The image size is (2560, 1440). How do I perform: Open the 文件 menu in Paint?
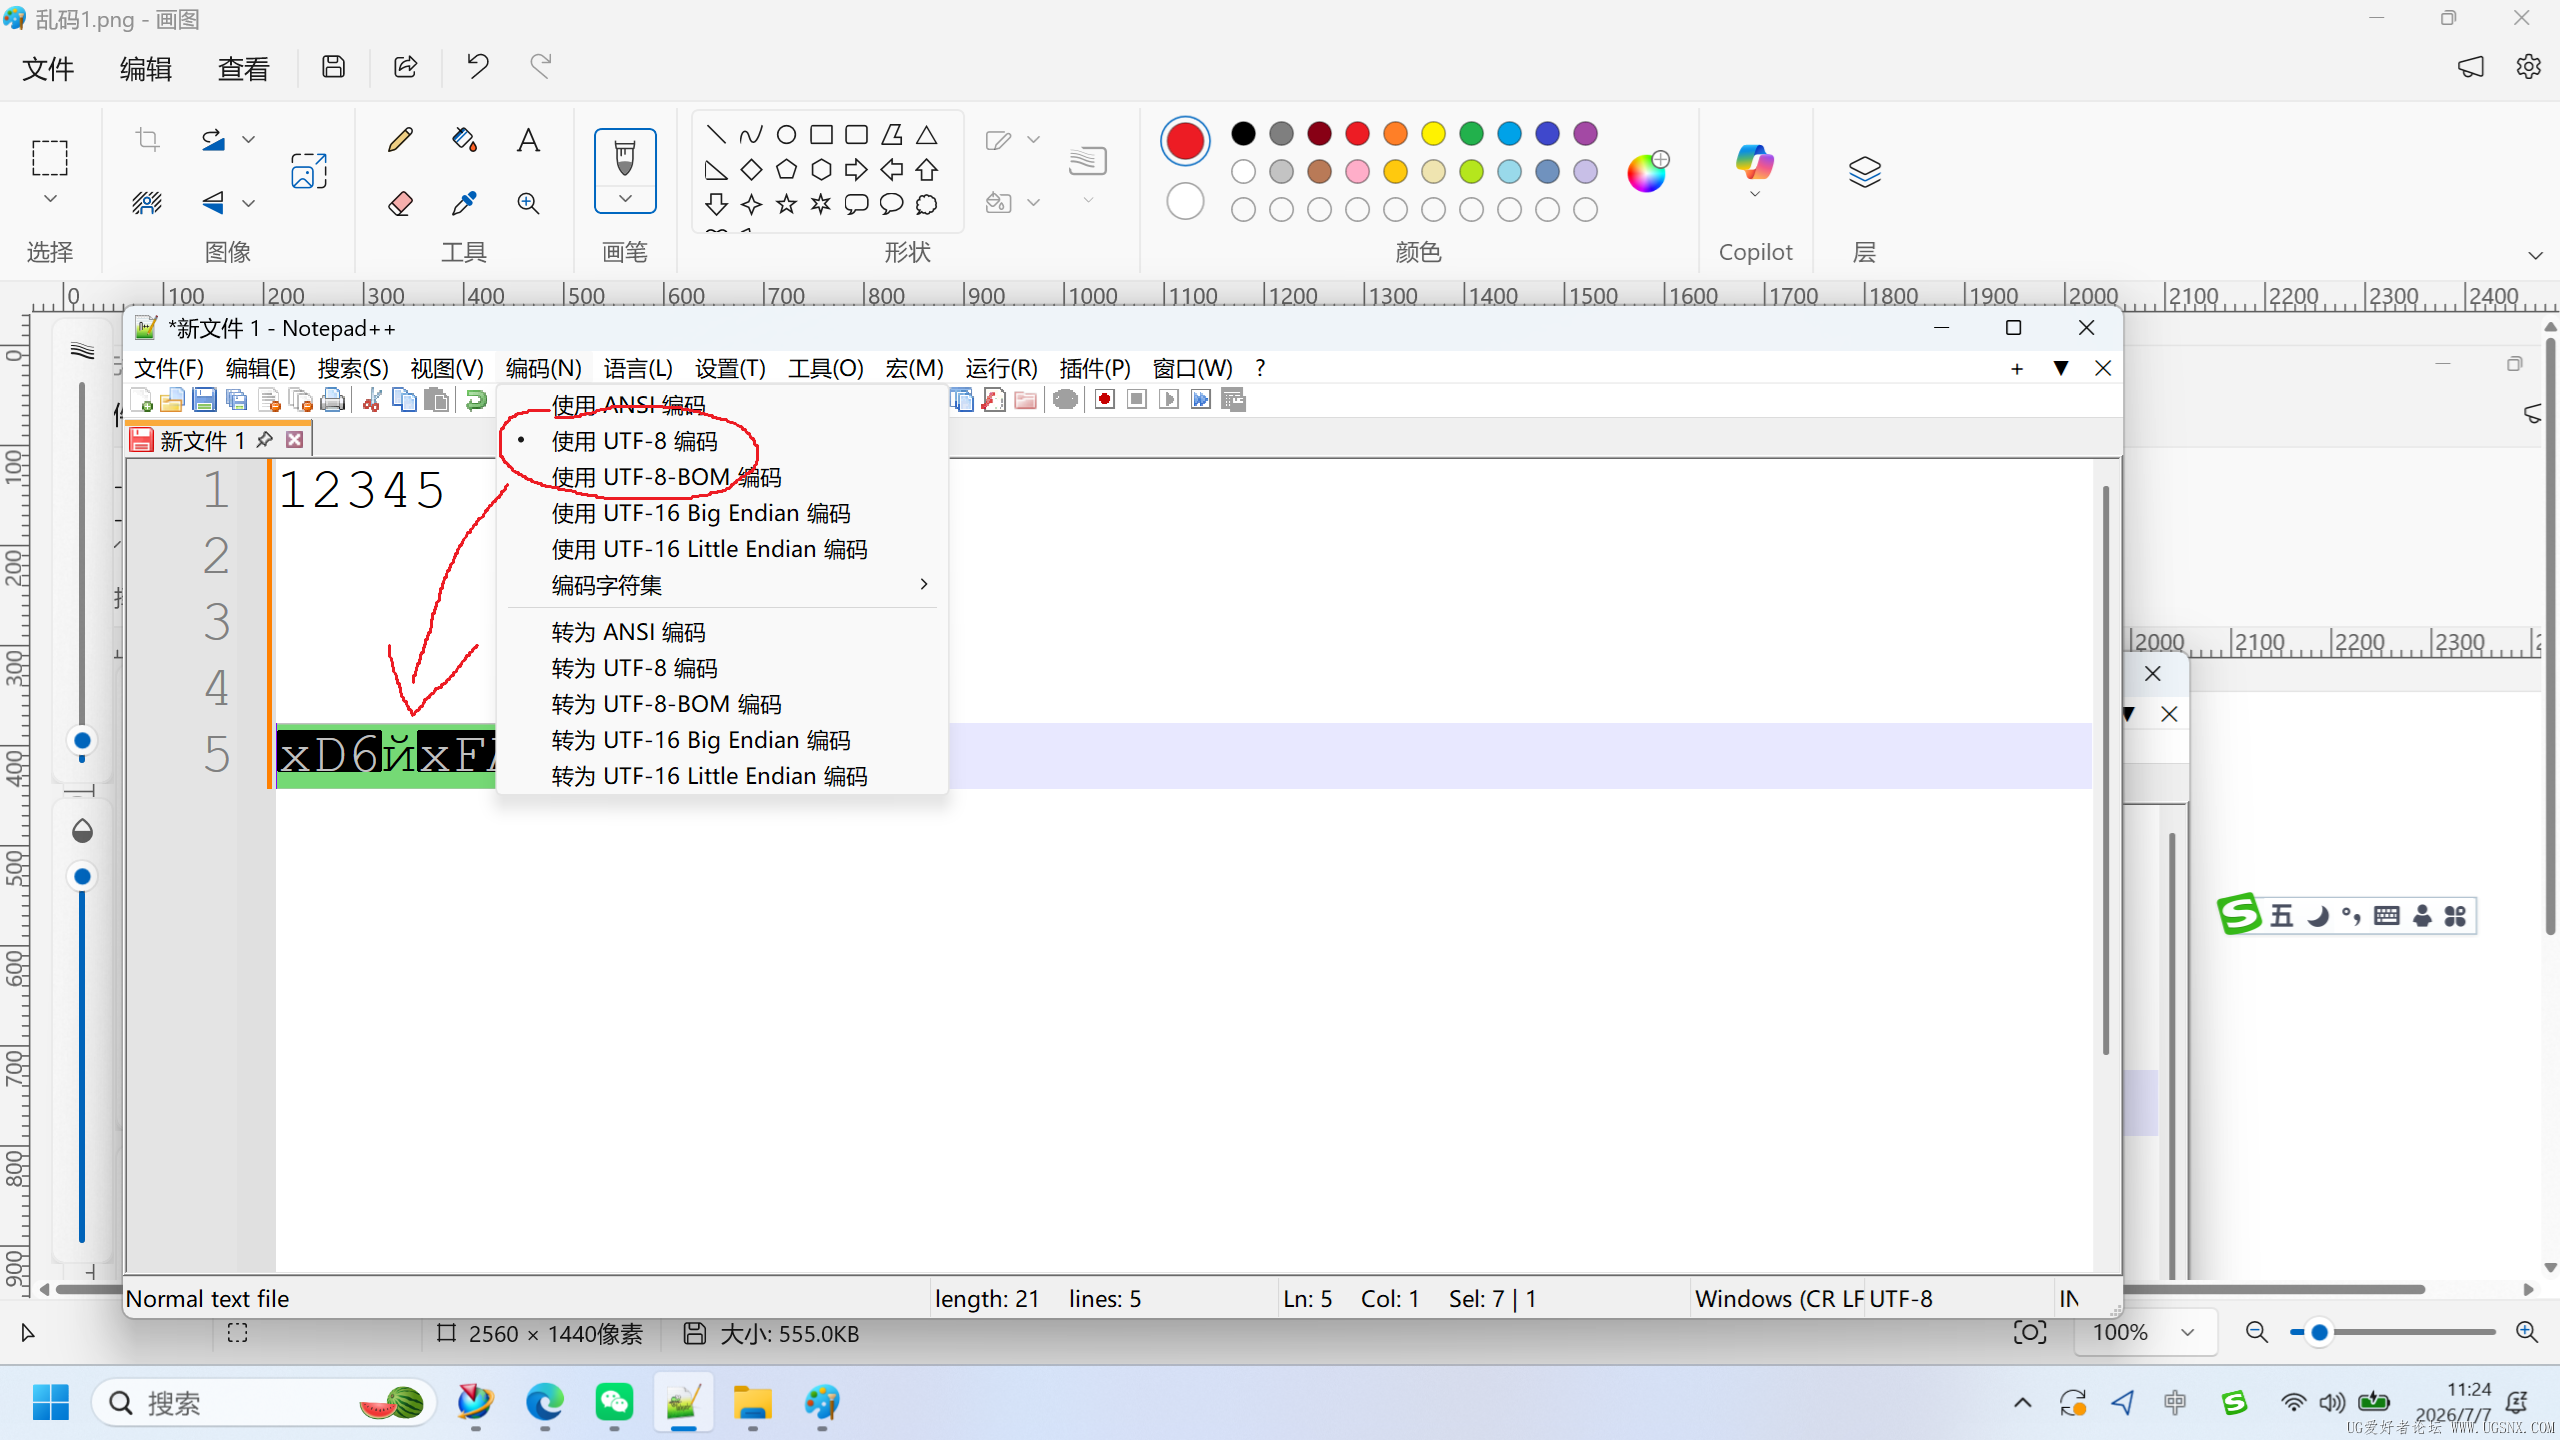coord(48,68)
